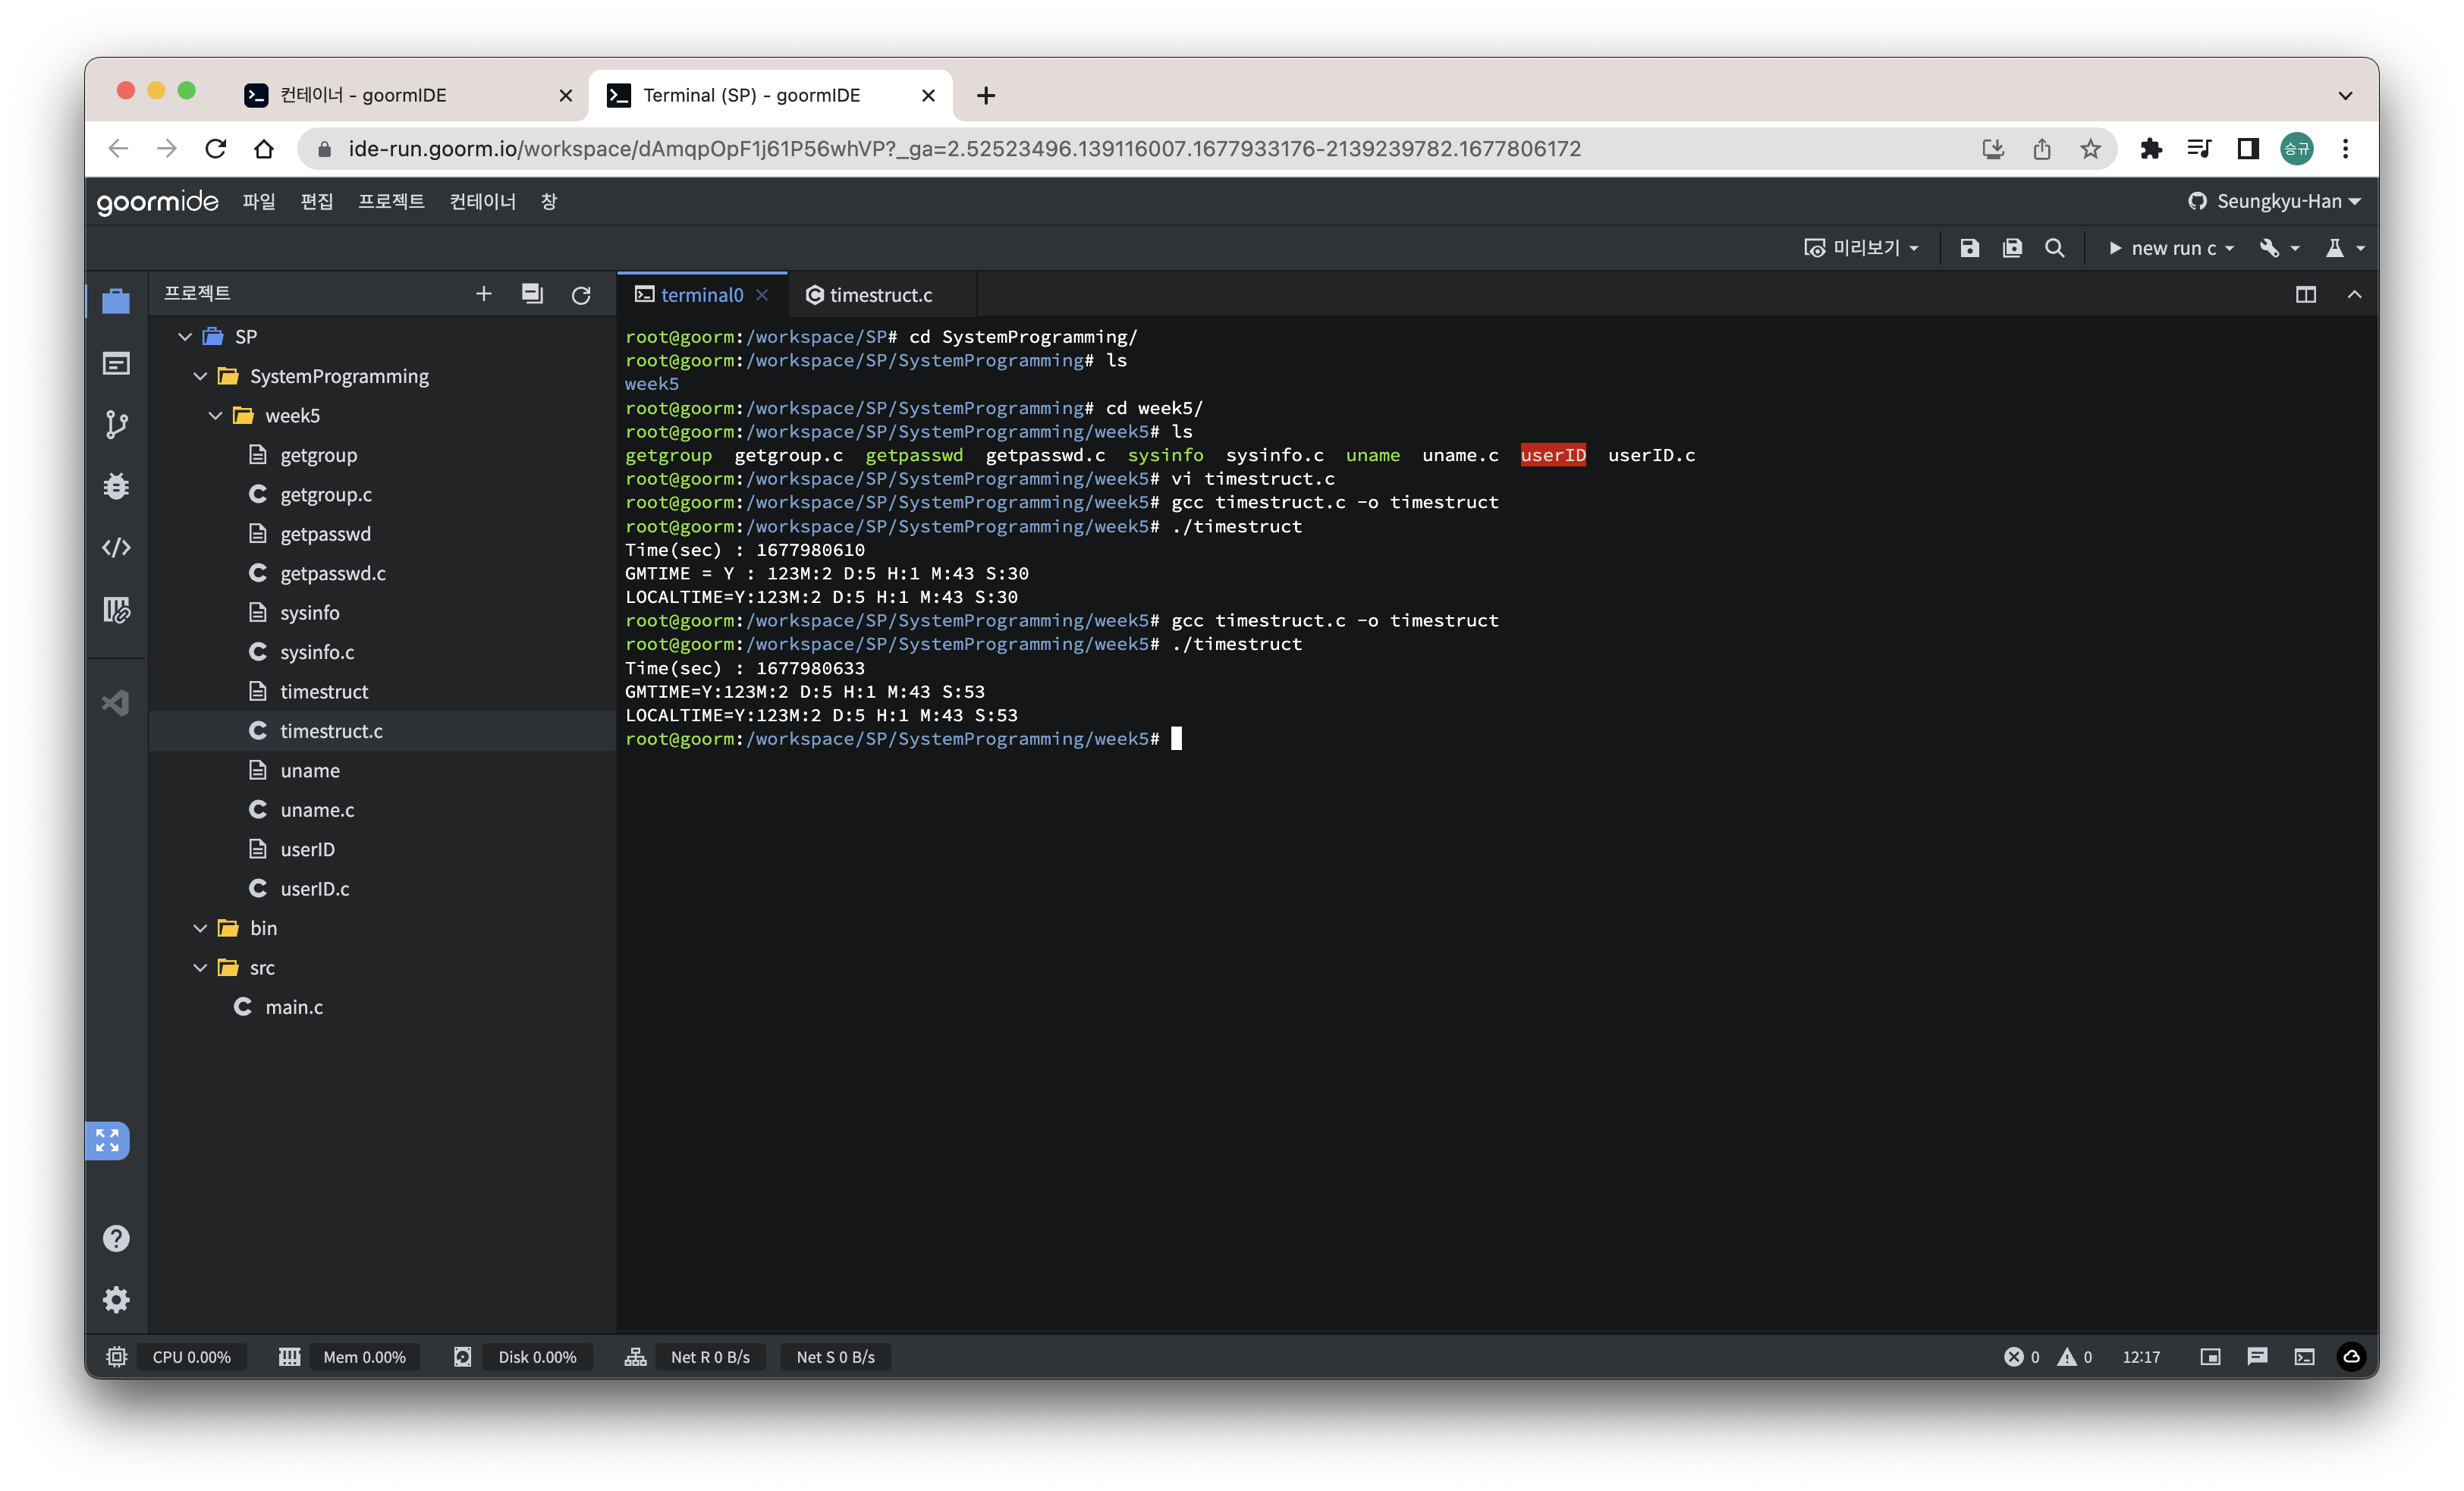2464x1491 pixels.
Task: Click the project briefcase icon in sidebar
Action: (116, 301)
